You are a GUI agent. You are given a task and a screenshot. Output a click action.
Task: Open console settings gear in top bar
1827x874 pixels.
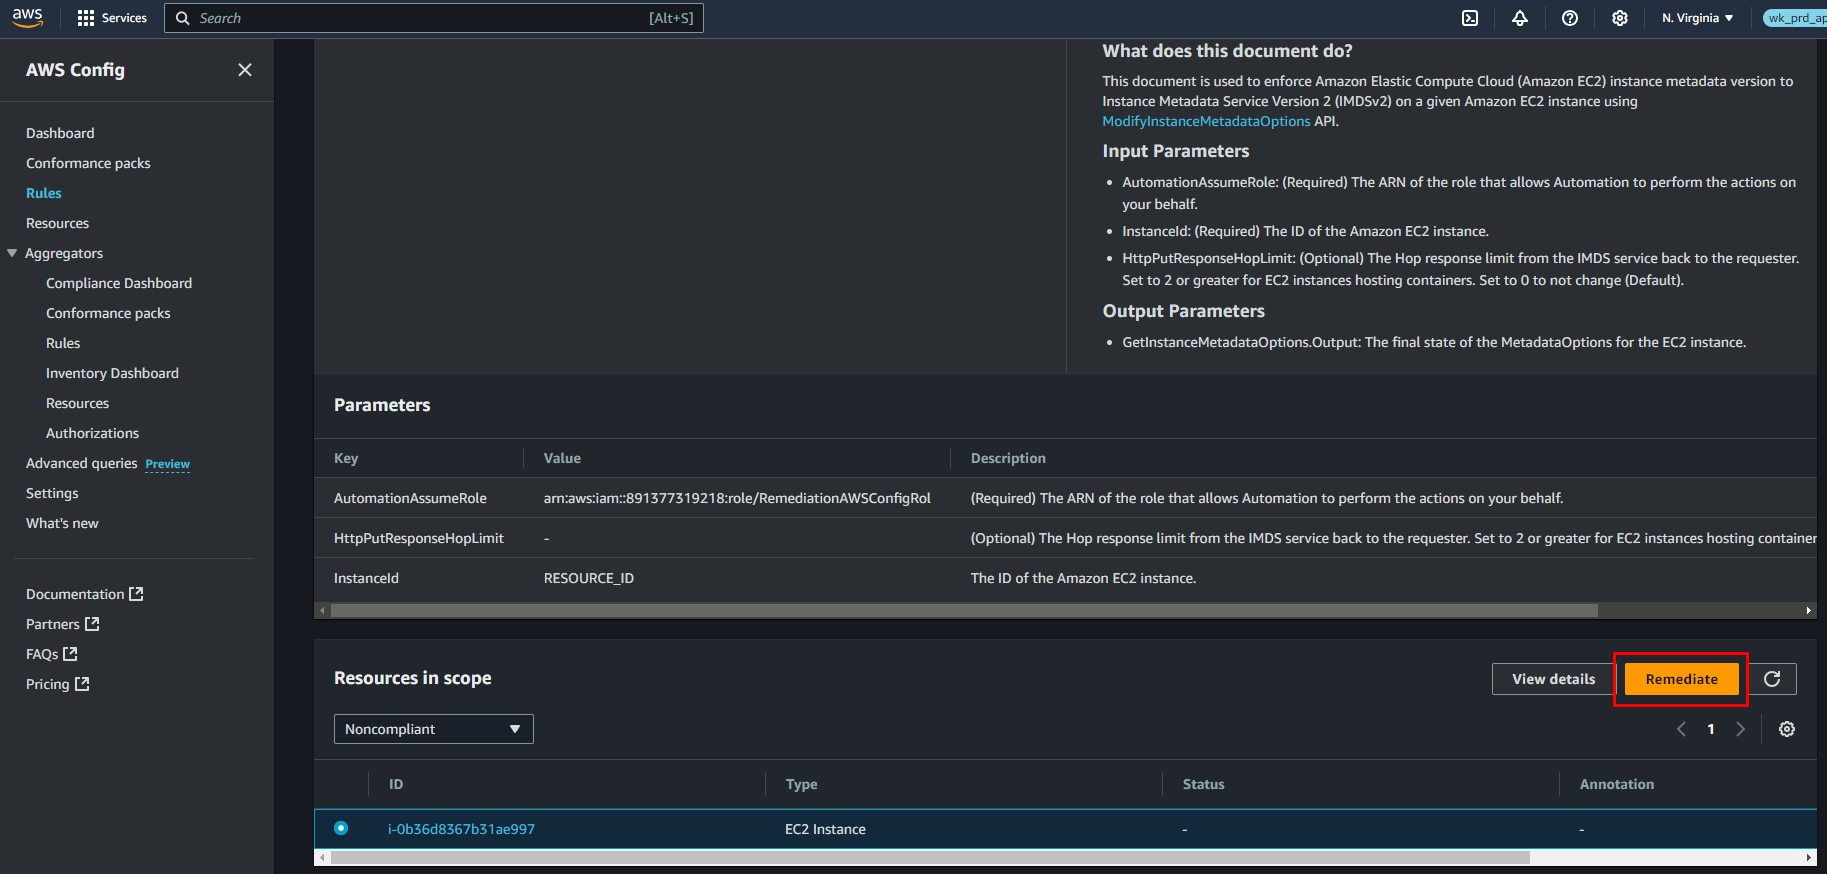pos(1620,18)
